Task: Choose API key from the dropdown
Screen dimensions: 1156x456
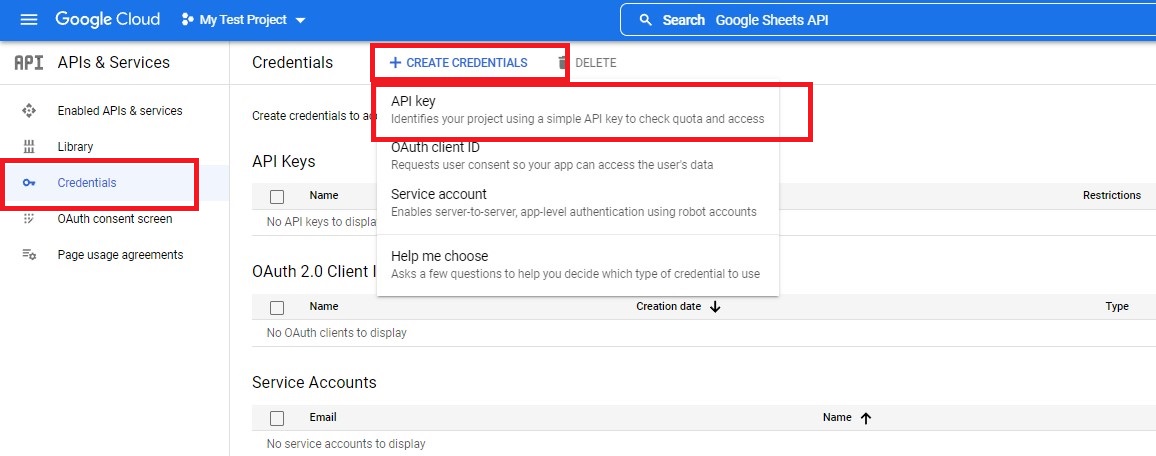Action: tap(577, 109)
